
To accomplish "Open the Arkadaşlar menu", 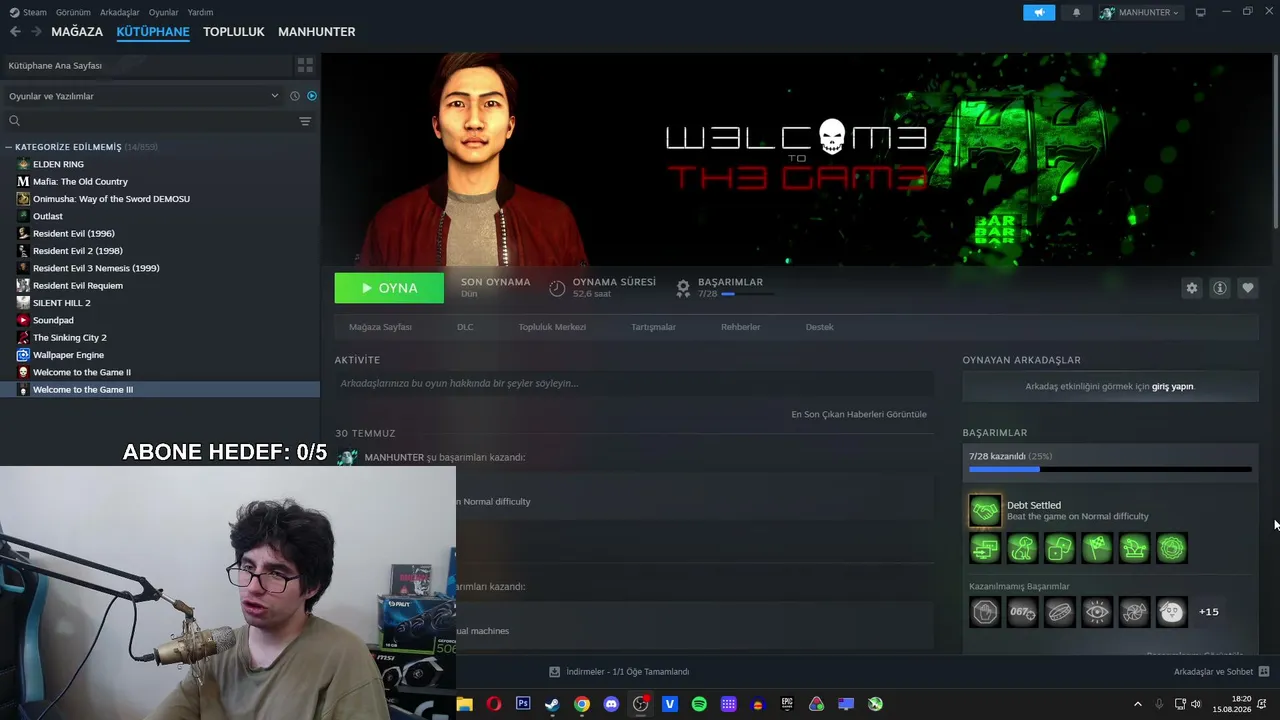I will [120, 12].
